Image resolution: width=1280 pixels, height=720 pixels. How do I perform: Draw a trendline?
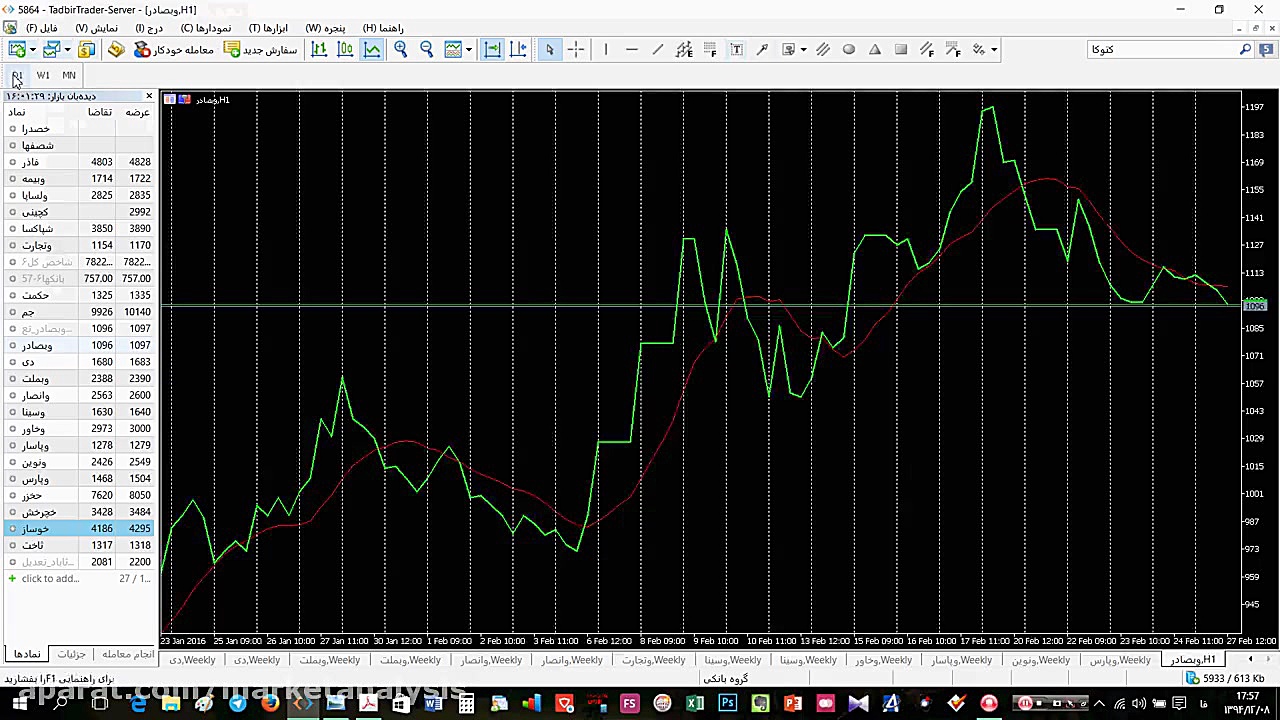(657, 49)
